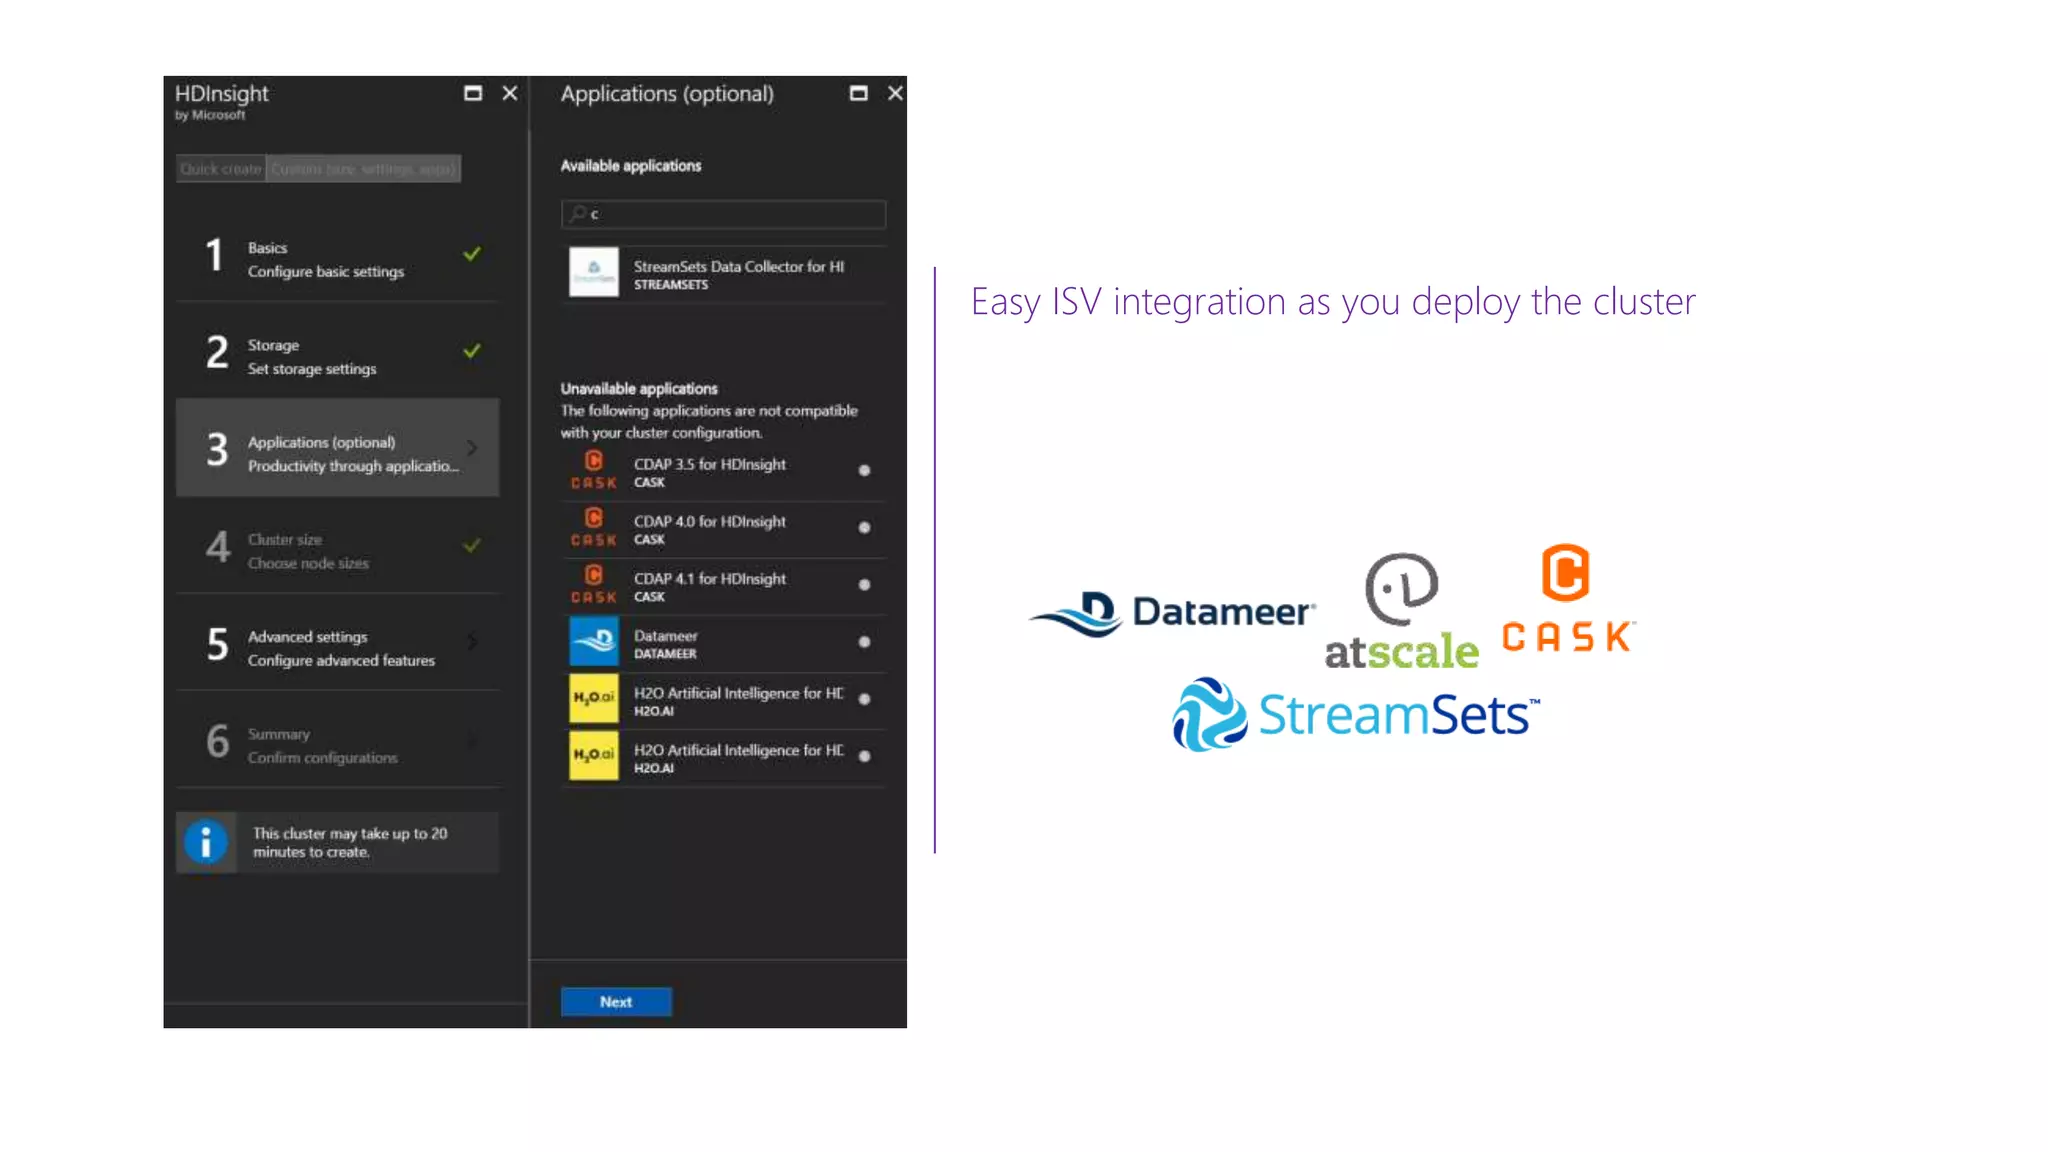Click the CDAP 3.5 Cask logo icon
This screenshot has height=1152, width=2048.
click(x=594, y=470)
